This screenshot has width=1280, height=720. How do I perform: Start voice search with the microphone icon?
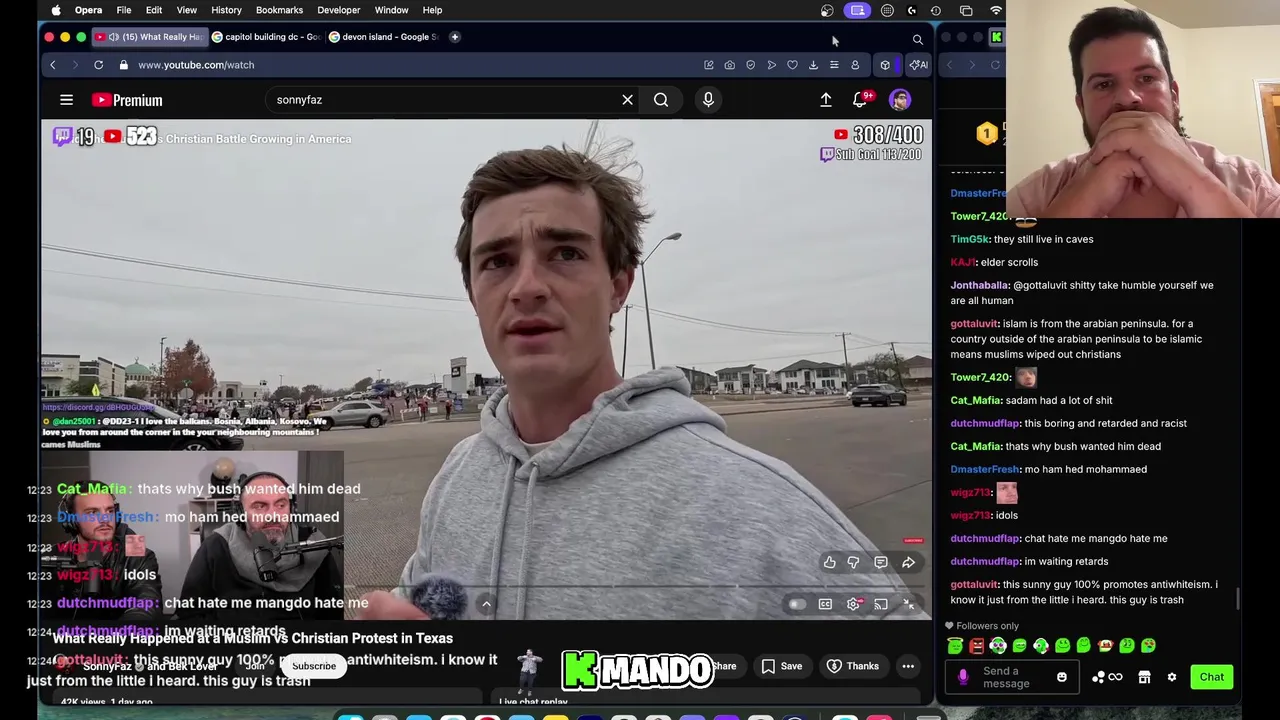point(708,100)
